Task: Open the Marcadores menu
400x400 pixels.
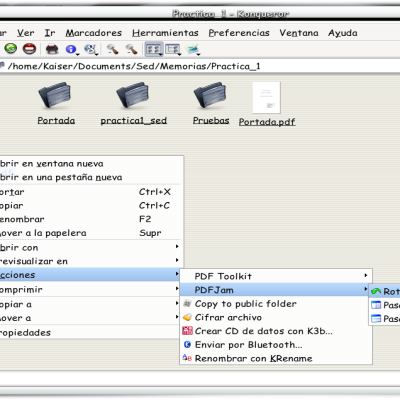Action: pyautogui.click(x=93, y=33)
